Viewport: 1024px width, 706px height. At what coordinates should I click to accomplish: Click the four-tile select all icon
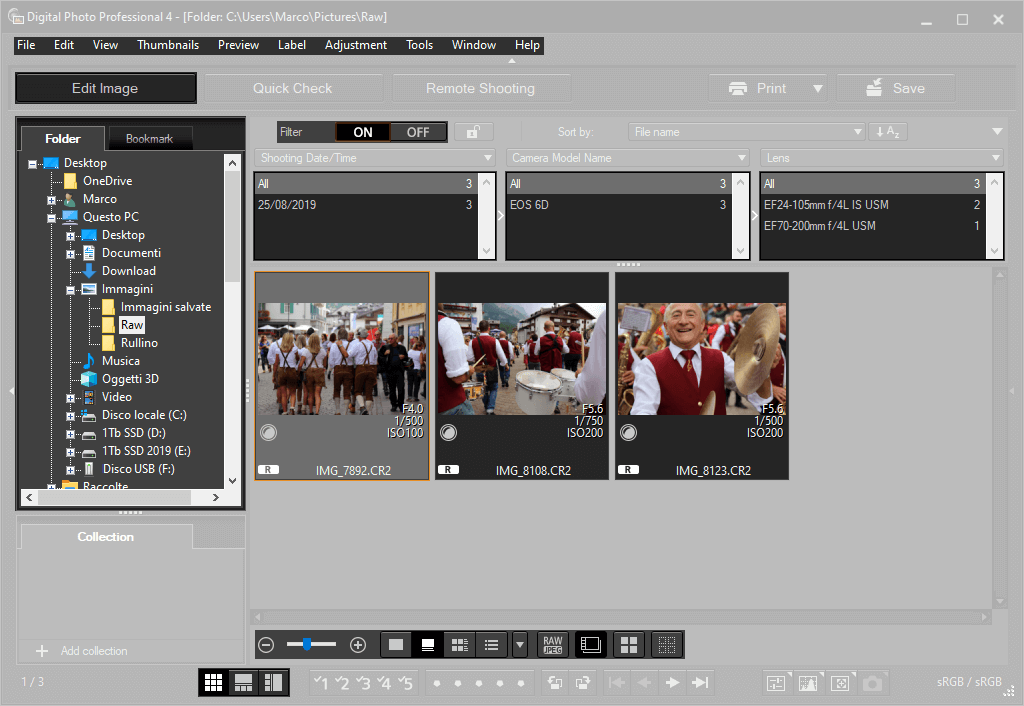pyautogui.click(x=629, y=645)
